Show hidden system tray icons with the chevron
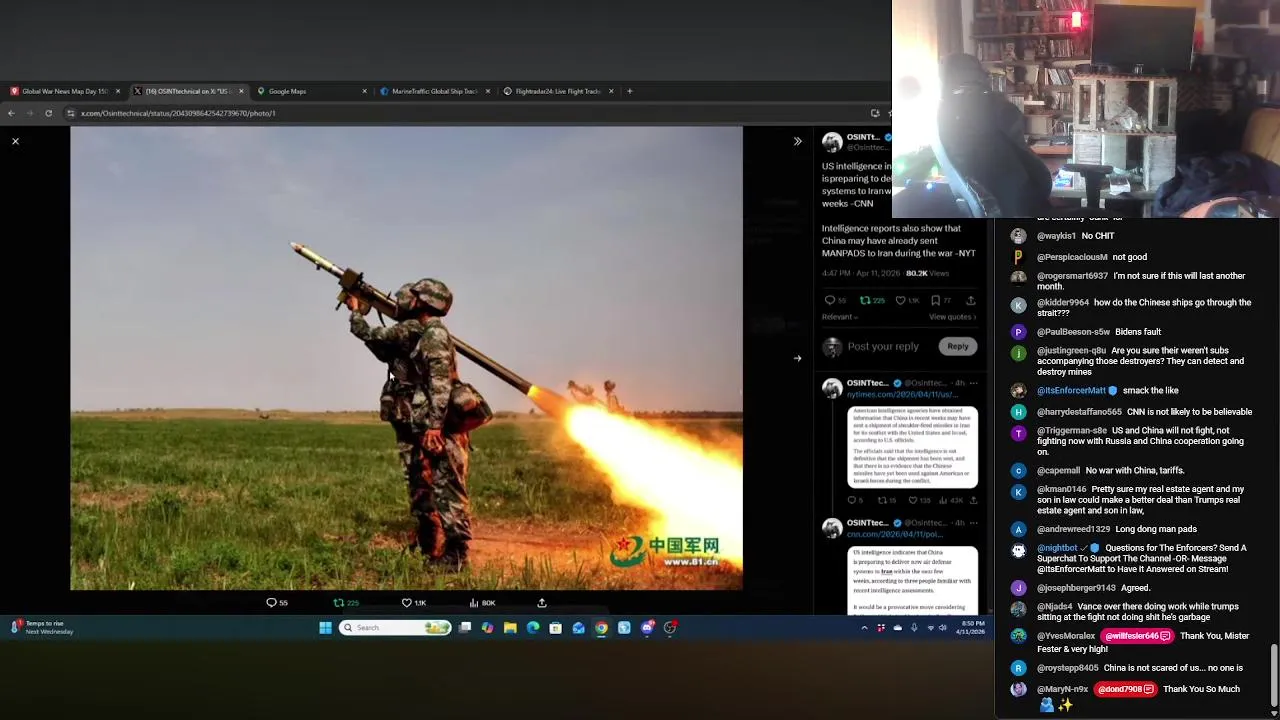 [864, 628]
